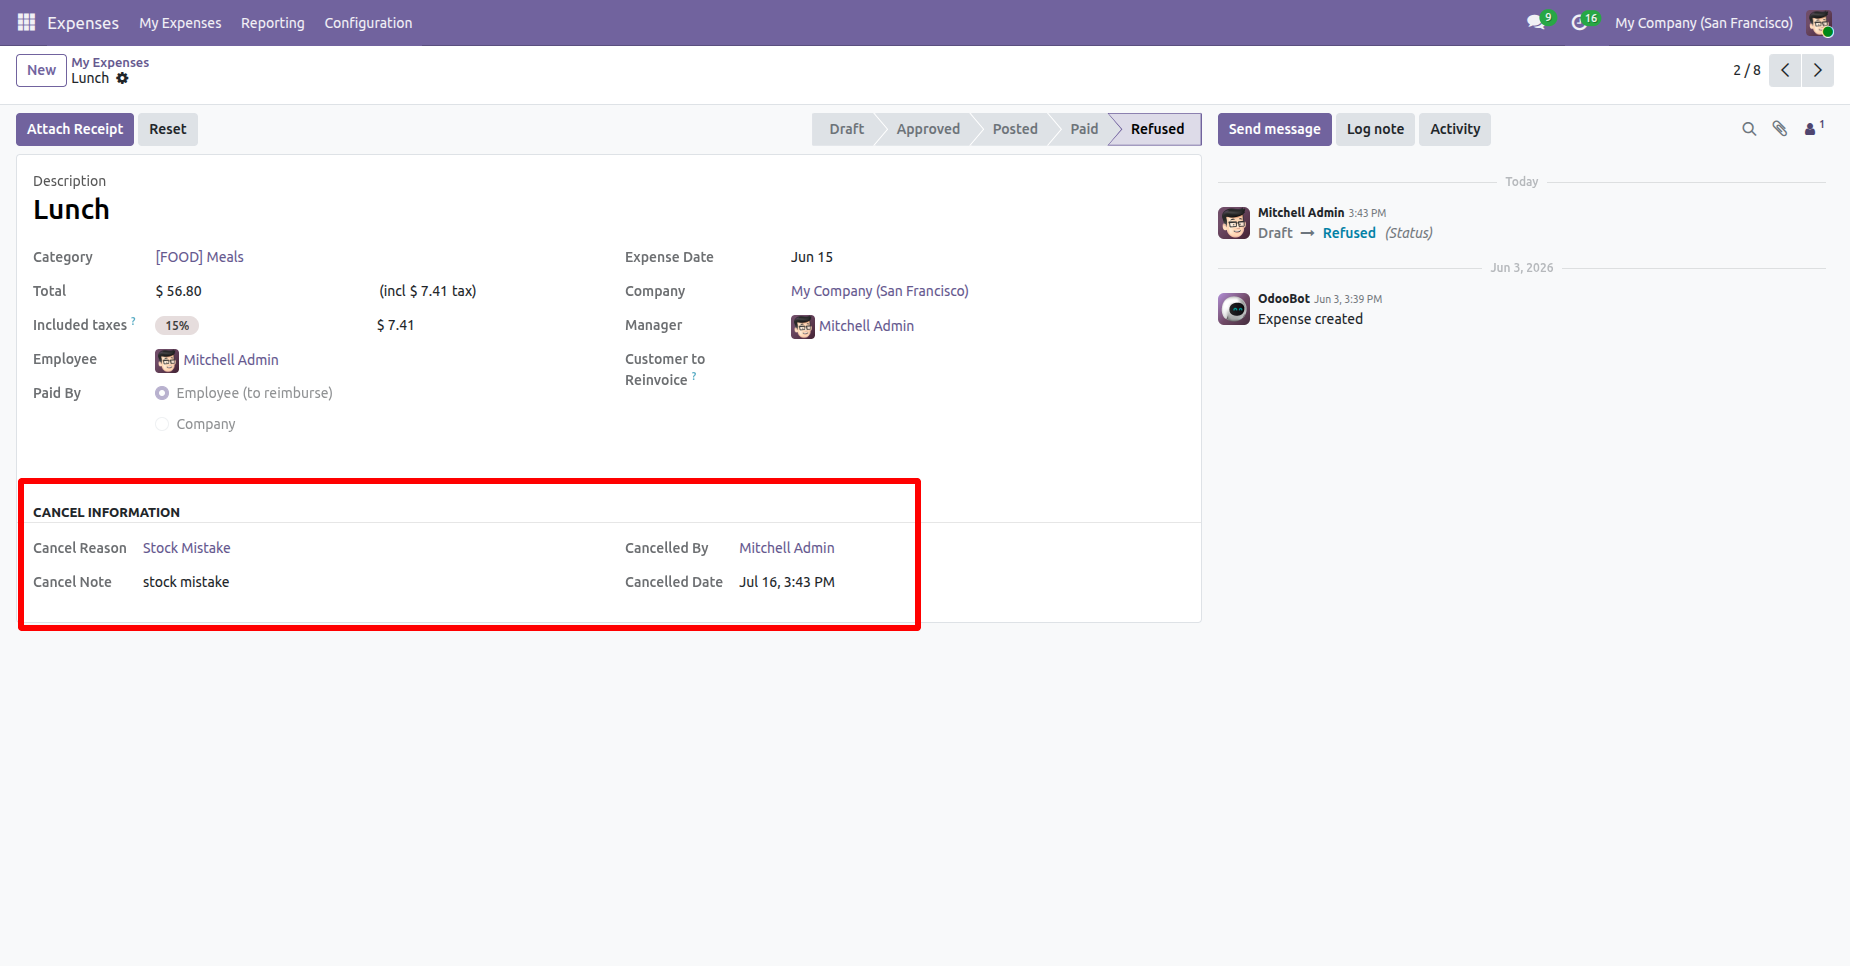This screenshot has width=1850, height=966.
Task: Click the paperclip attachments icon
Action: (x=1780, y=129)
